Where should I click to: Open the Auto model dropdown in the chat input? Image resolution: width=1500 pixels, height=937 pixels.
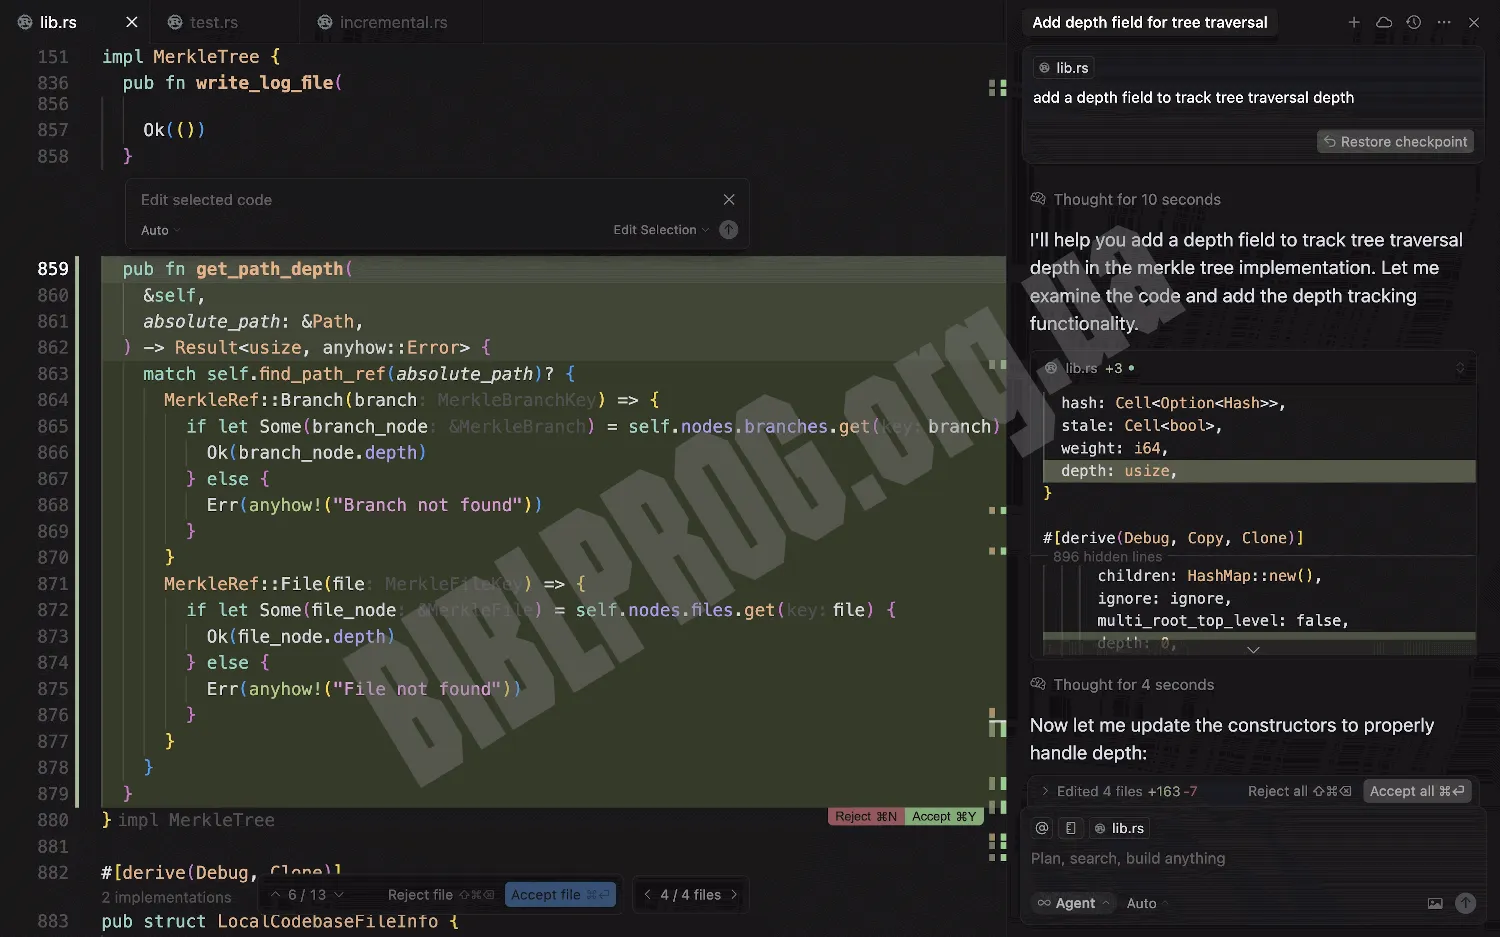(x=1147, y=903)
